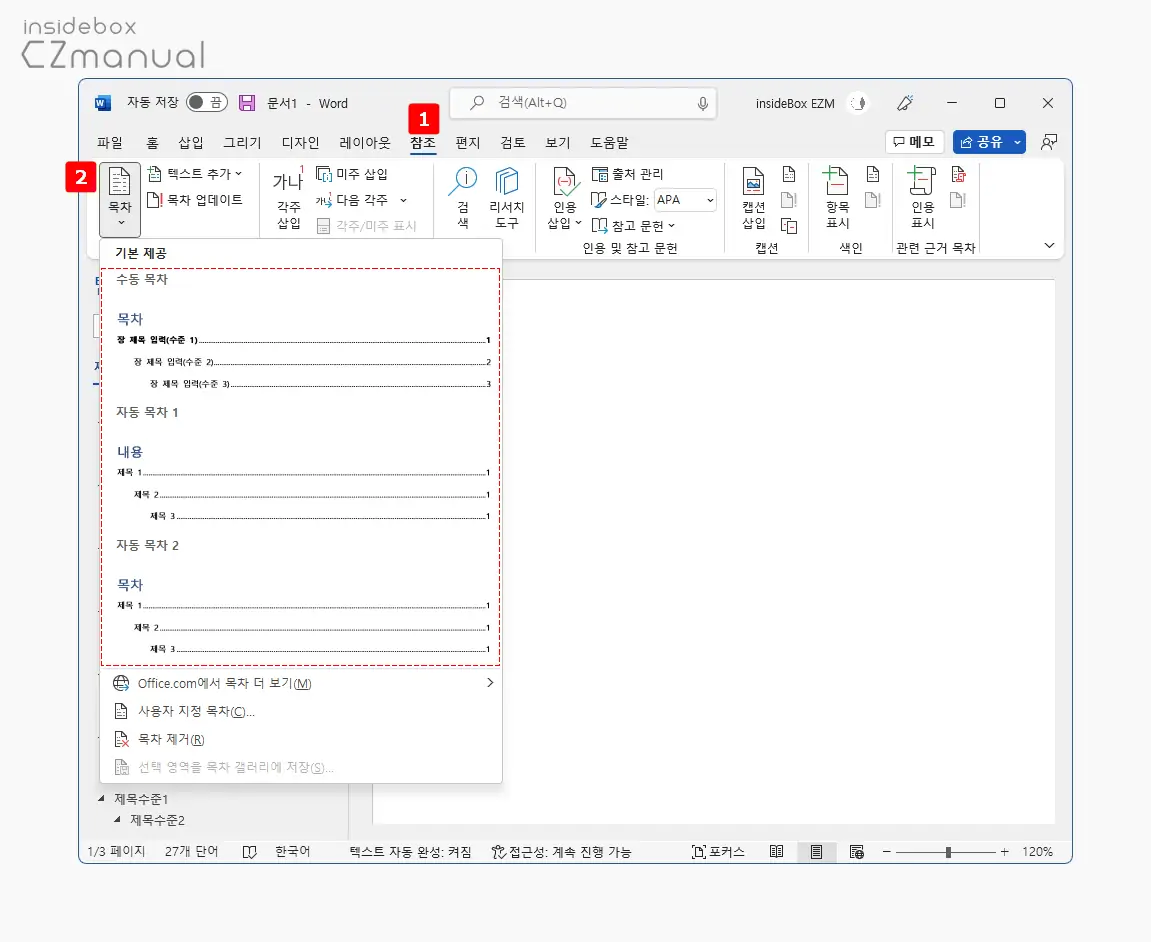Click the 접근성 accessibility status item
The height and width of the screenshot is (942, 1151).
click(562, 852)
